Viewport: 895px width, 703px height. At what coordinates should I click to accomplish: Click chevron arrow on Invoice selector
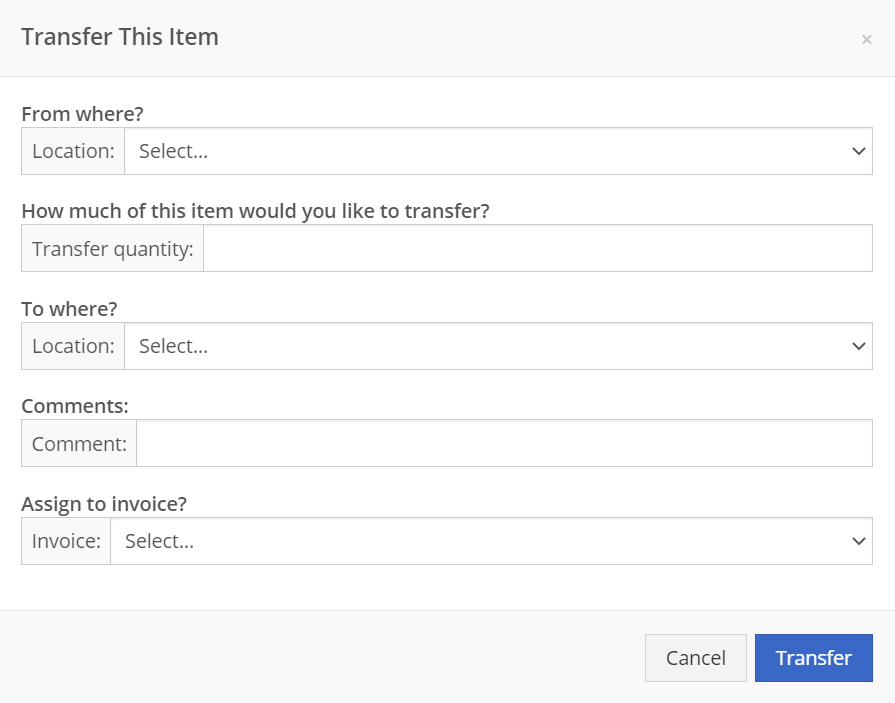[858, 542]
